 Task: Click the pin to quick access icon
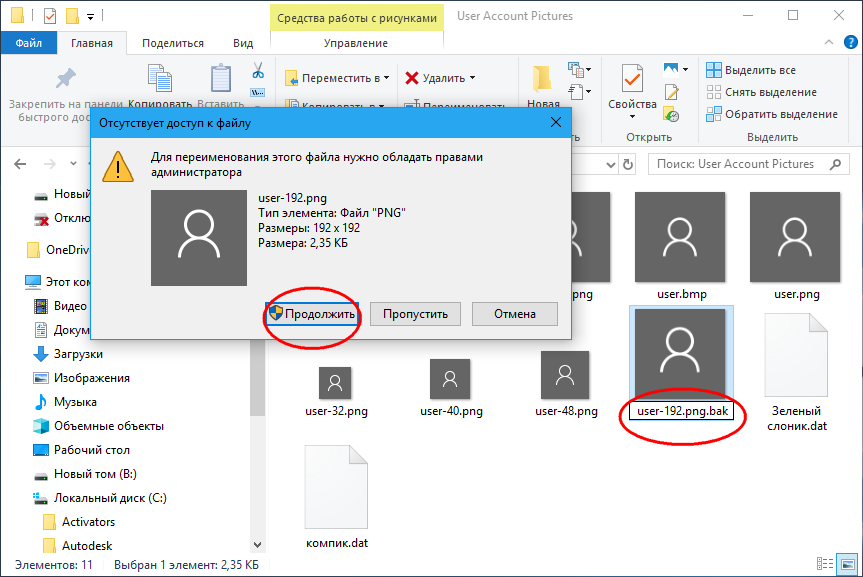[65, 78]
